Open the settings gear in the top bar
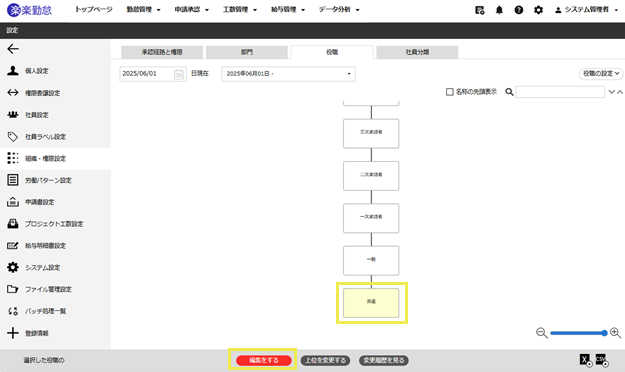 point(538,10)
